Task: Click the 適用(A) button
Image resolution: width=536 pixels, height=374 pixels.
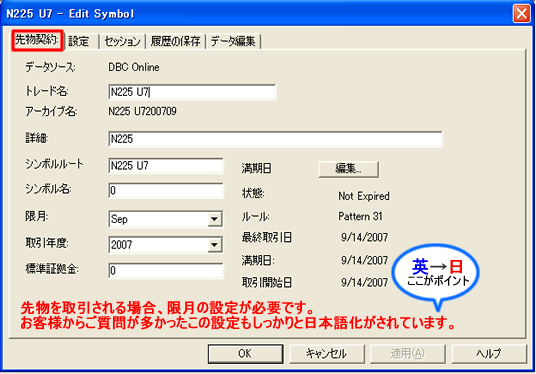Action: (x=407, y=353)
